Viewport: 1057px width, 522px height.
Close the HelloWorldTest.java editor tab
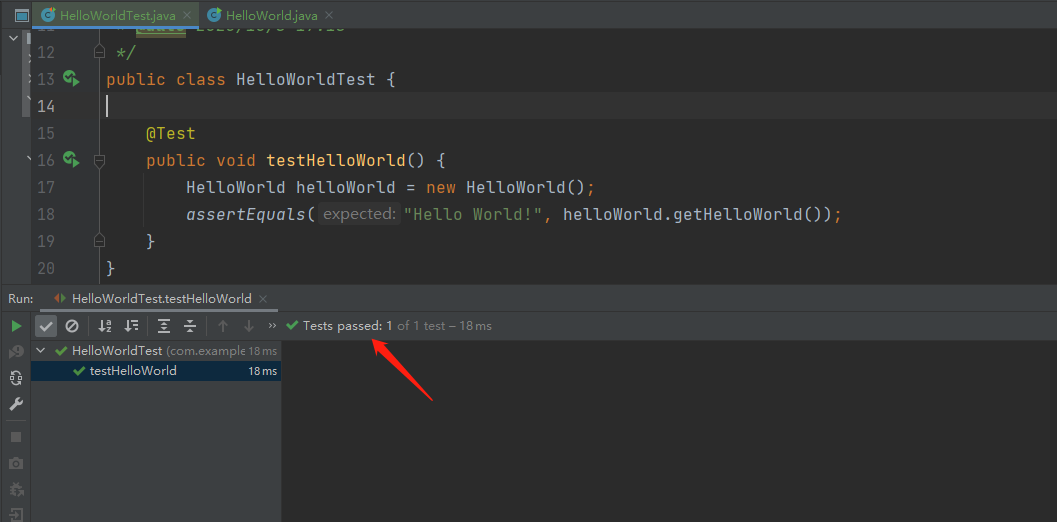[x=188, y=15]
